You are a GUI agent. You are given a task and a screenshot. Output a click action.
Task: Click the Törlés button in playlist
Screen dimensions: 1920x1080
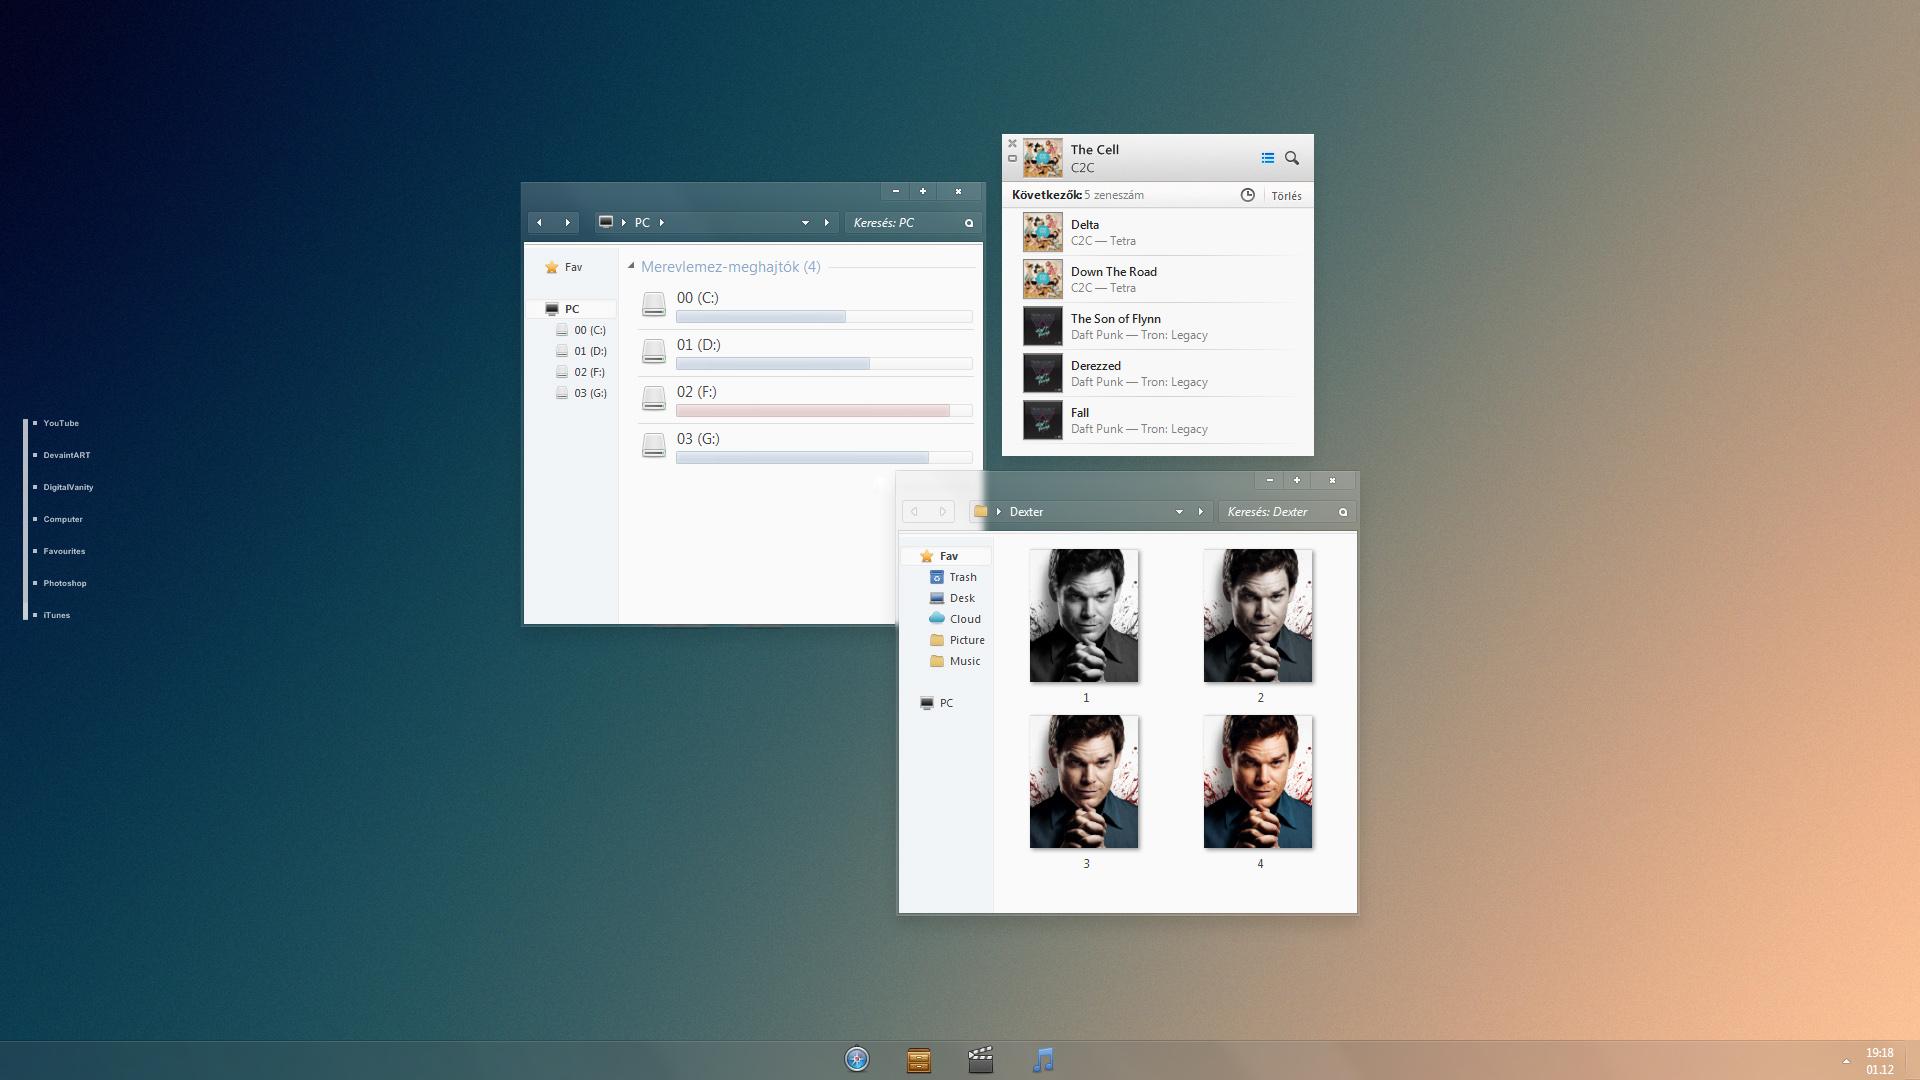1286,196
